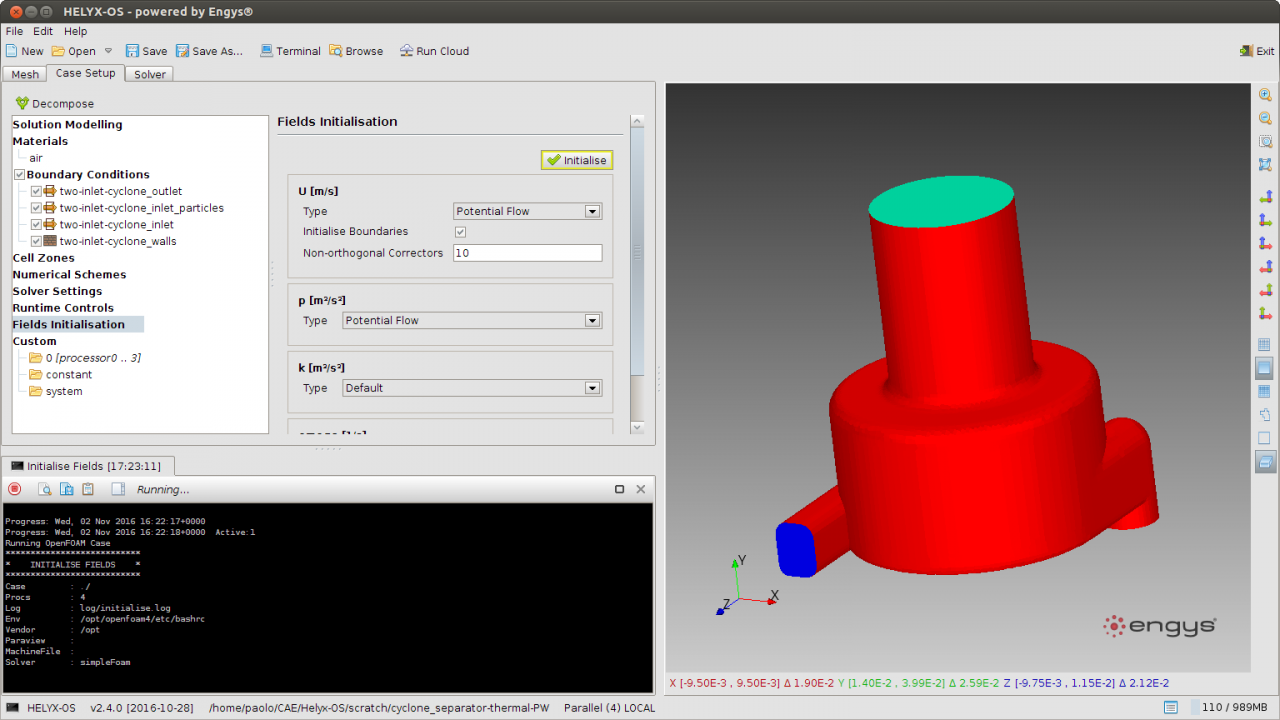Open the Terminal from the toolbar

point(290,51)
